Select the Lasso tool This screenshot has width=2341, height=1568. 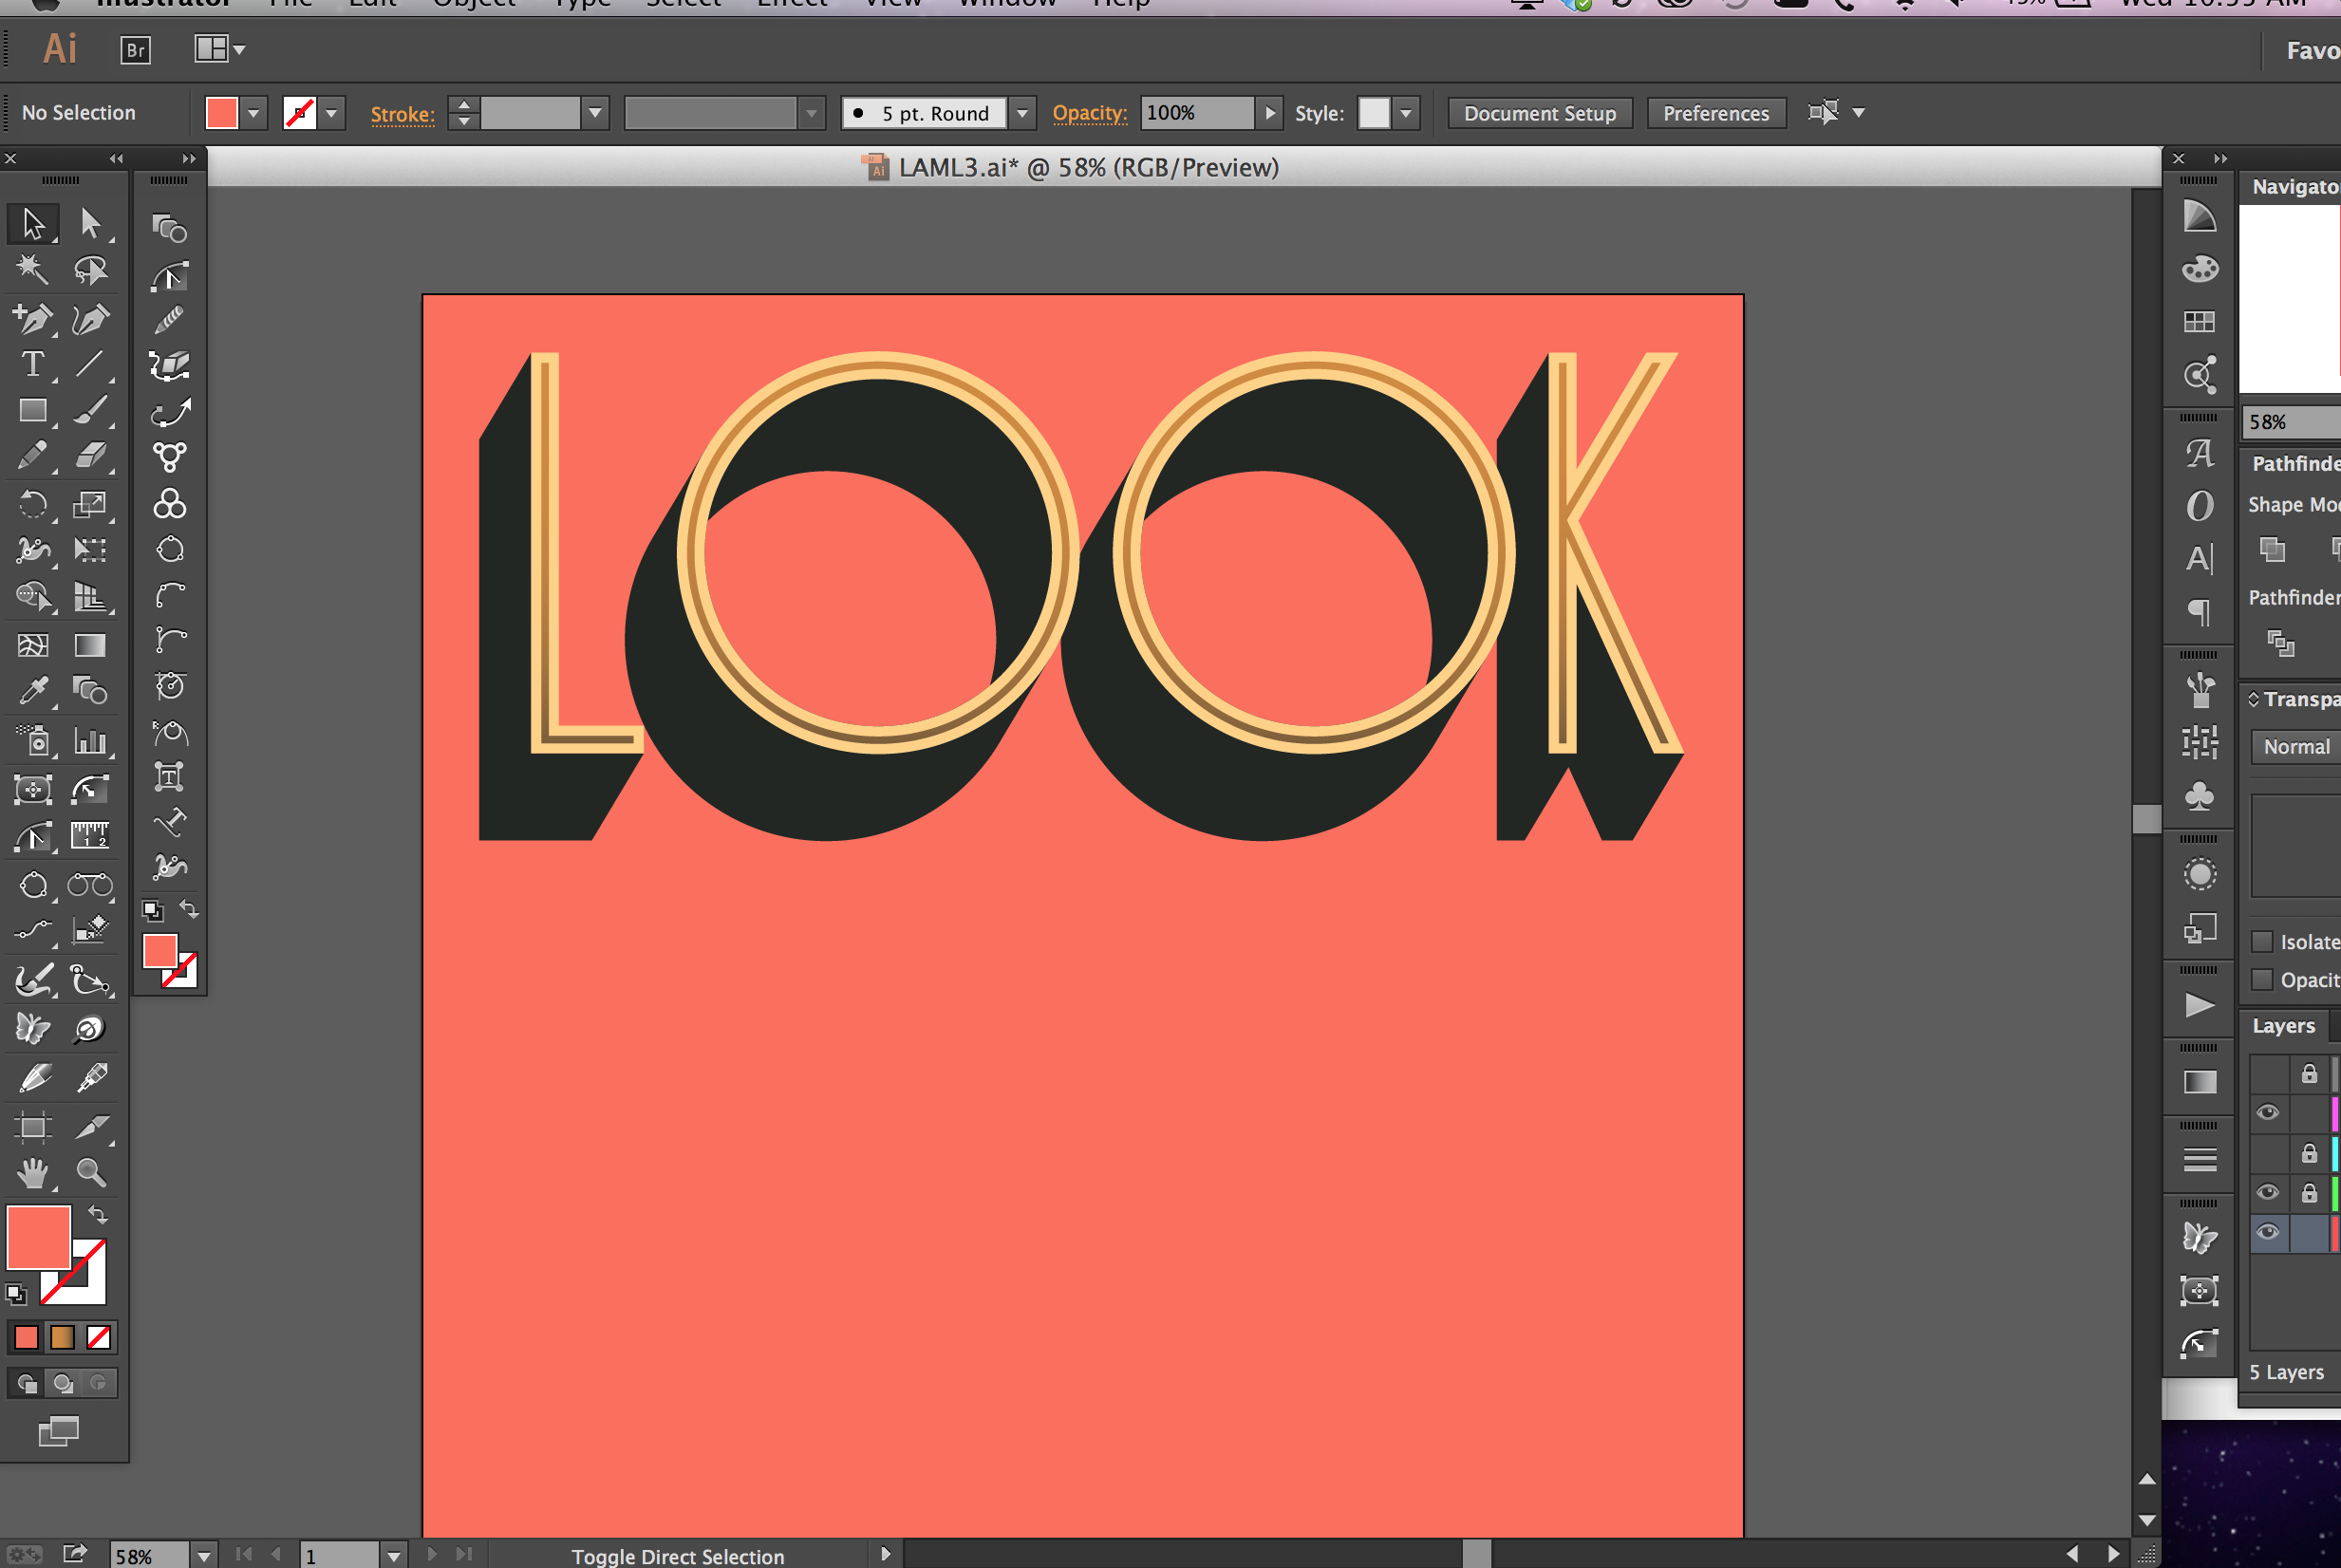[x=90, y=269]
